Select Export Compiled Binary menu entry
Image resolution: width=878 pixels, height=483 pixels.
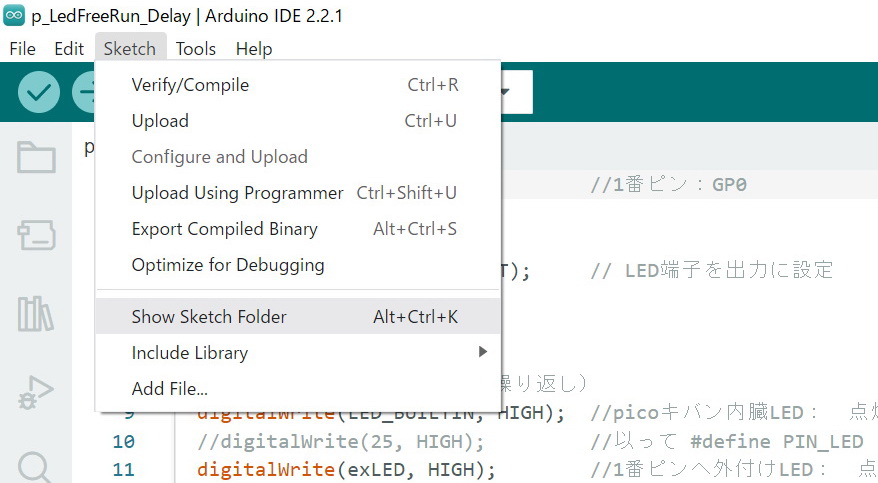298,229
